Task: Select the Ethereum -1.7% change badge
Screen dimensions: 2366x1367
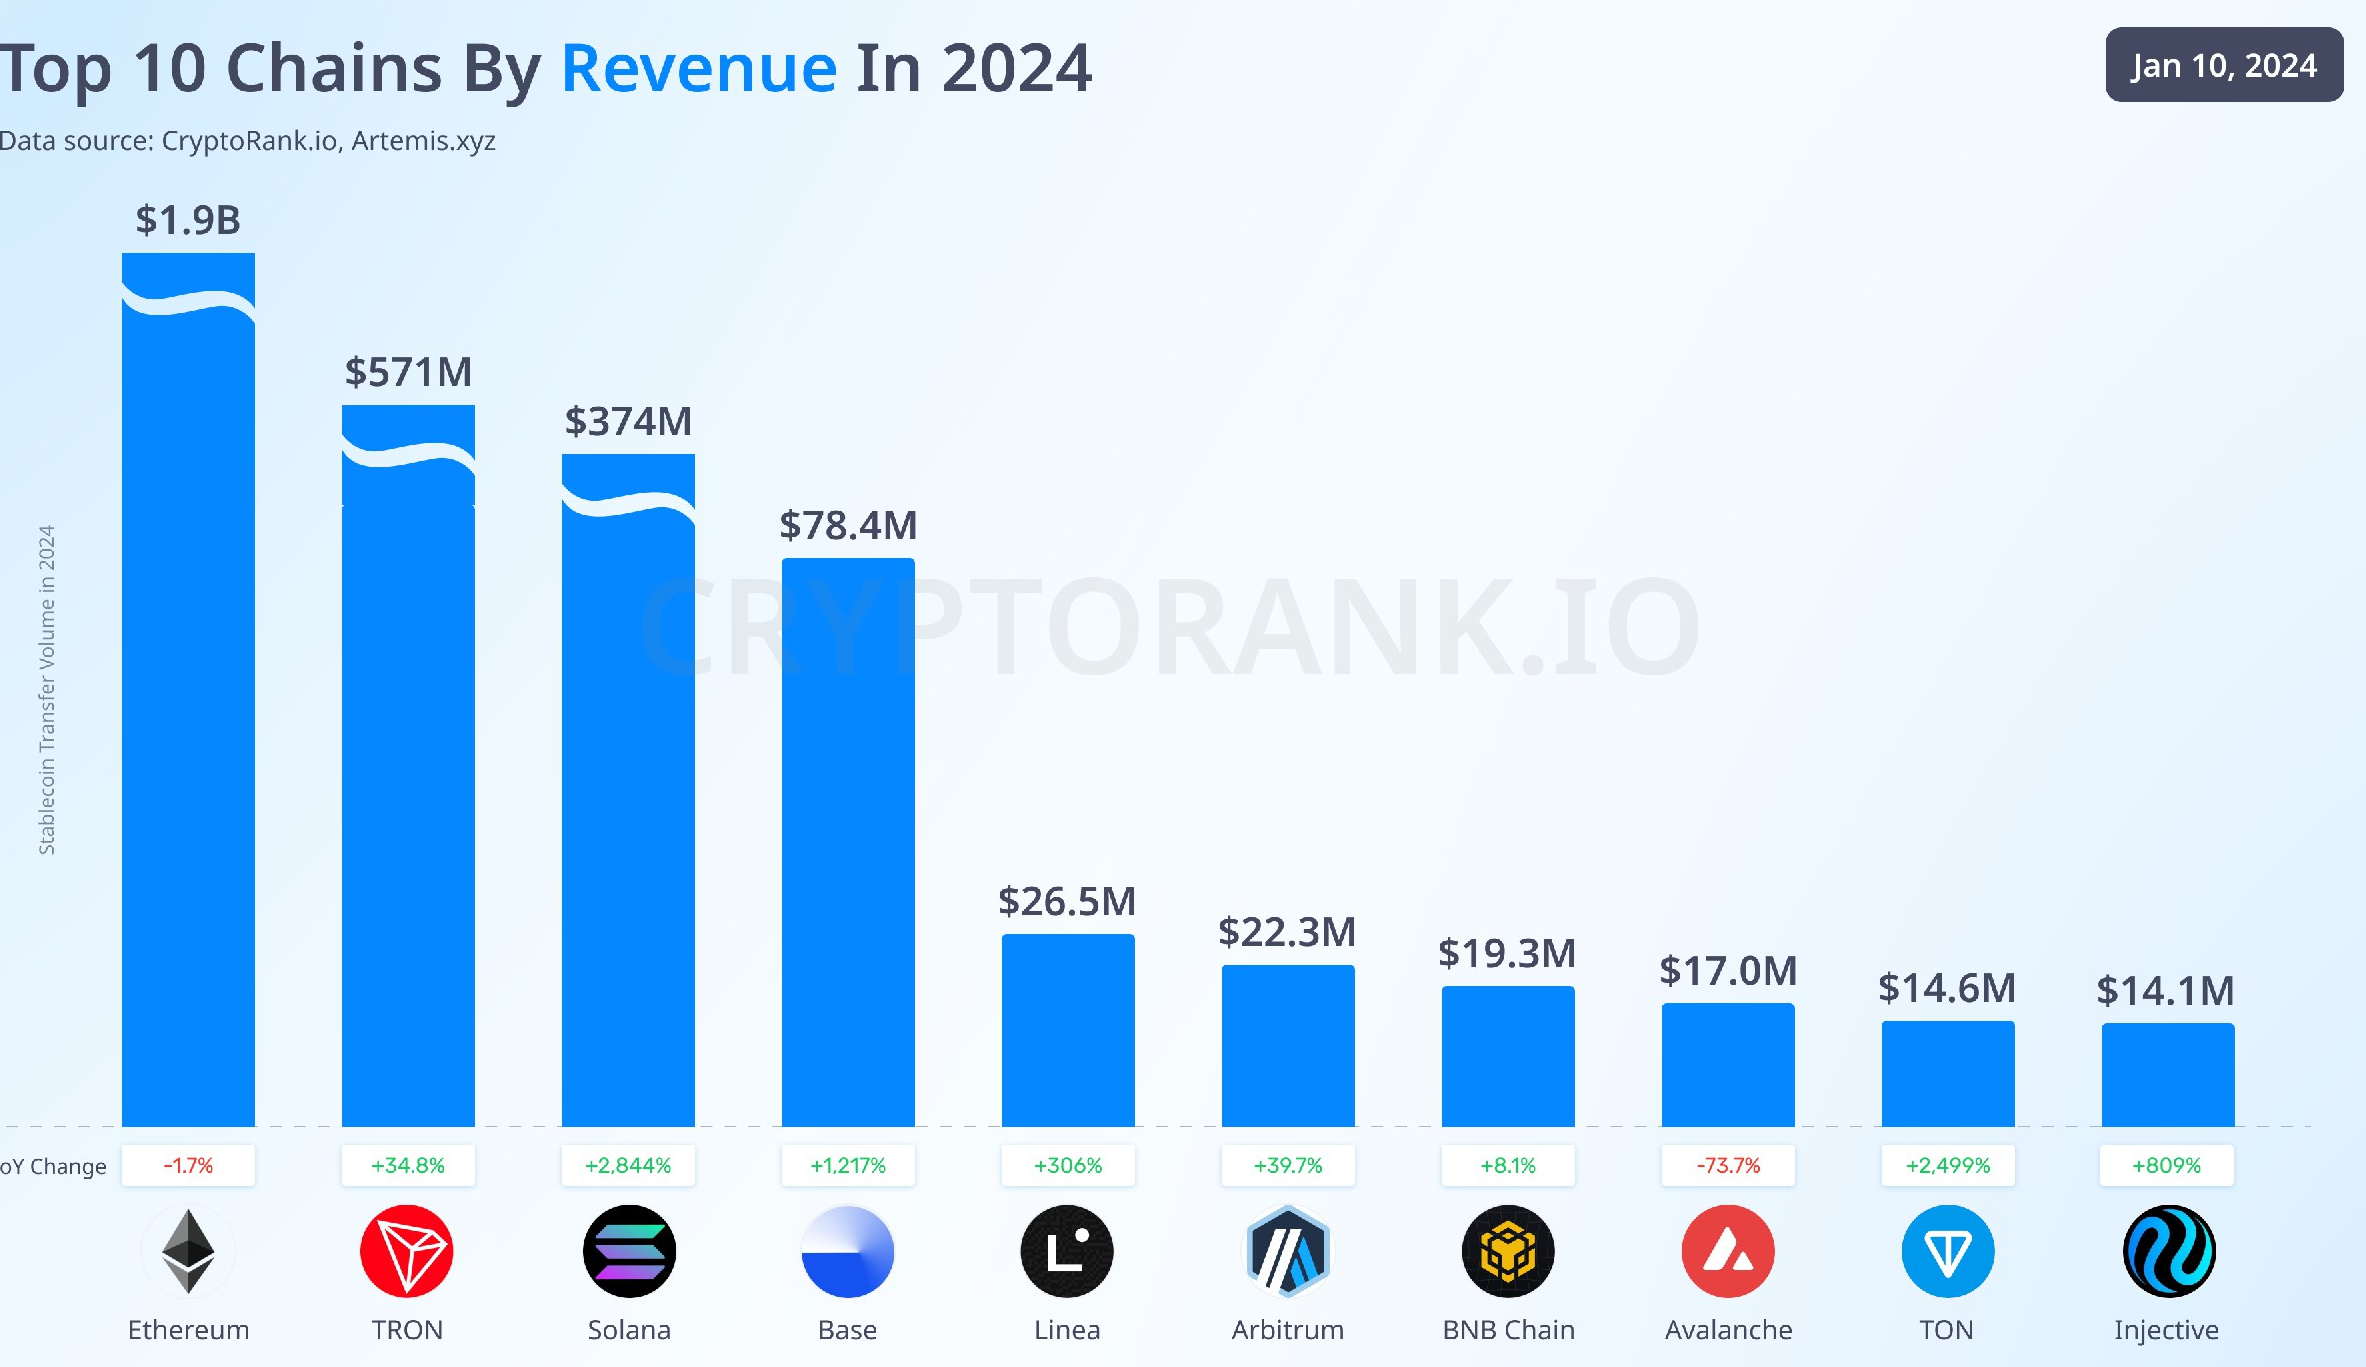Action: (x=188, y=1165)
